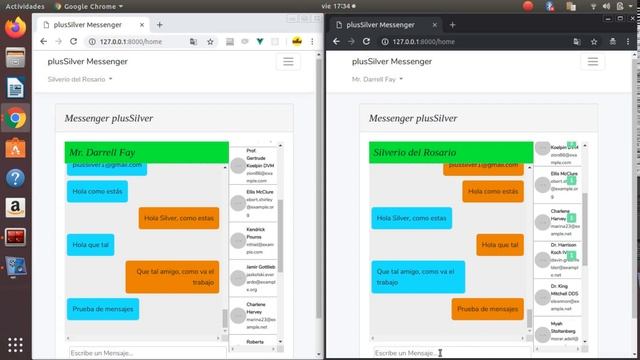Open new tab in right window

(452, 25)
